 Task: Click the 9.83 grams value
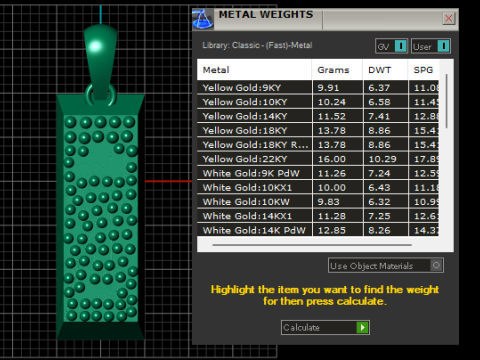click(328, 202)
